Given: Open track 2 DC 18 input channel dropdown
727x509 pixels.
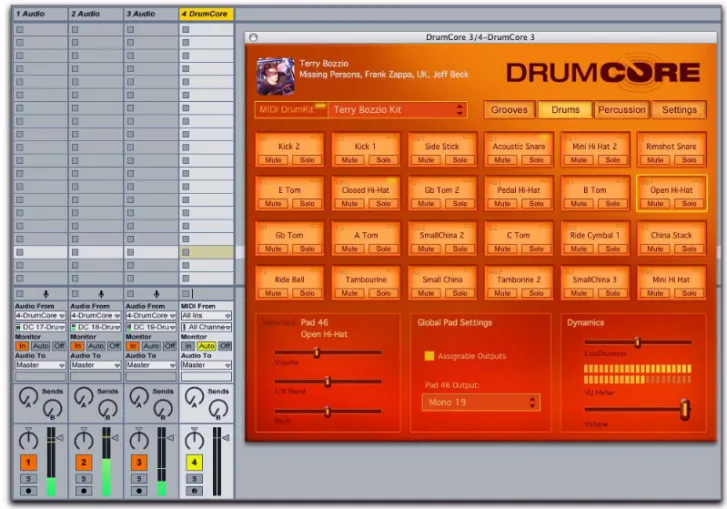Looking at the screenshot, I should coord(96,327).
